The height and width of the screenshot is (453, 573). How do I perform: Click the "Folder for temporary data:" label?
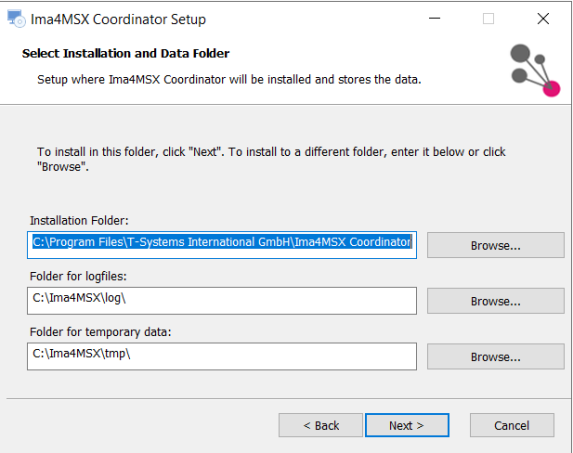click(100, 332)
